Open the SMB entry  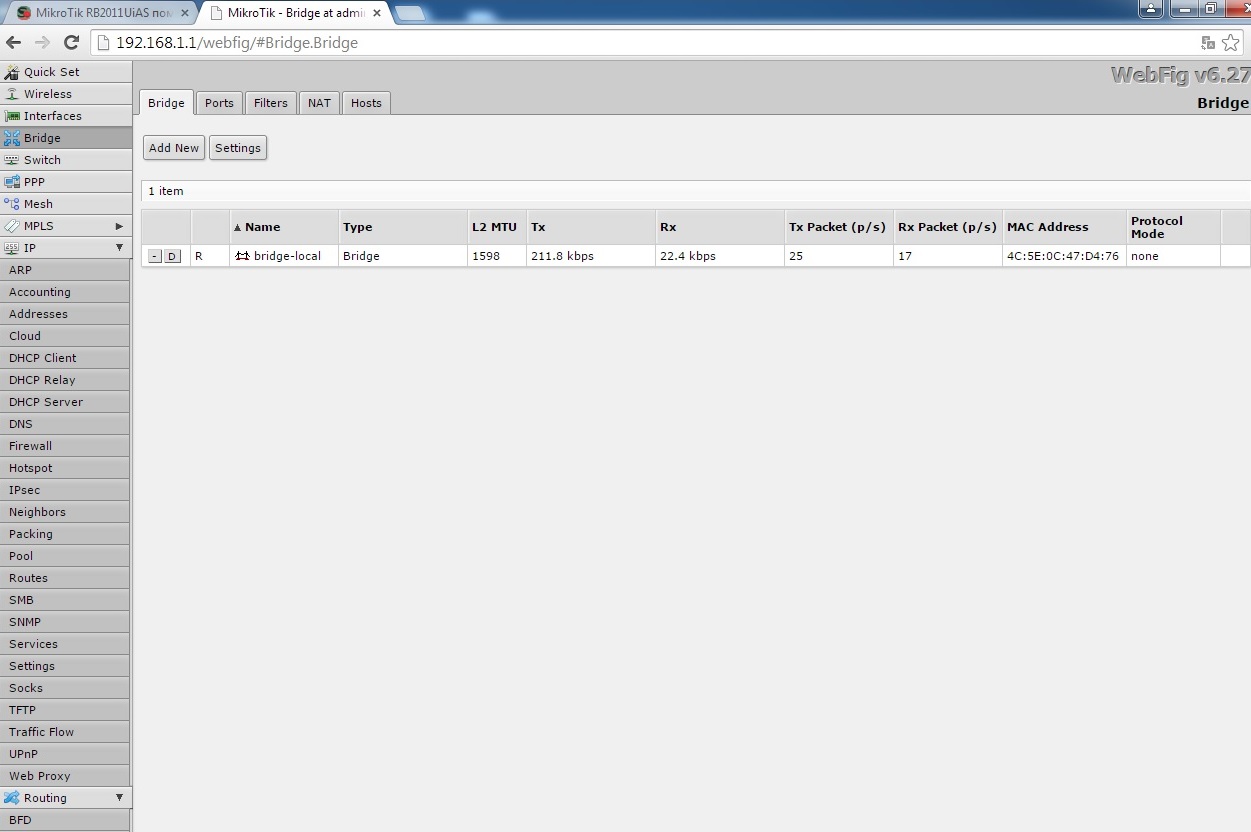coord(65,600)
